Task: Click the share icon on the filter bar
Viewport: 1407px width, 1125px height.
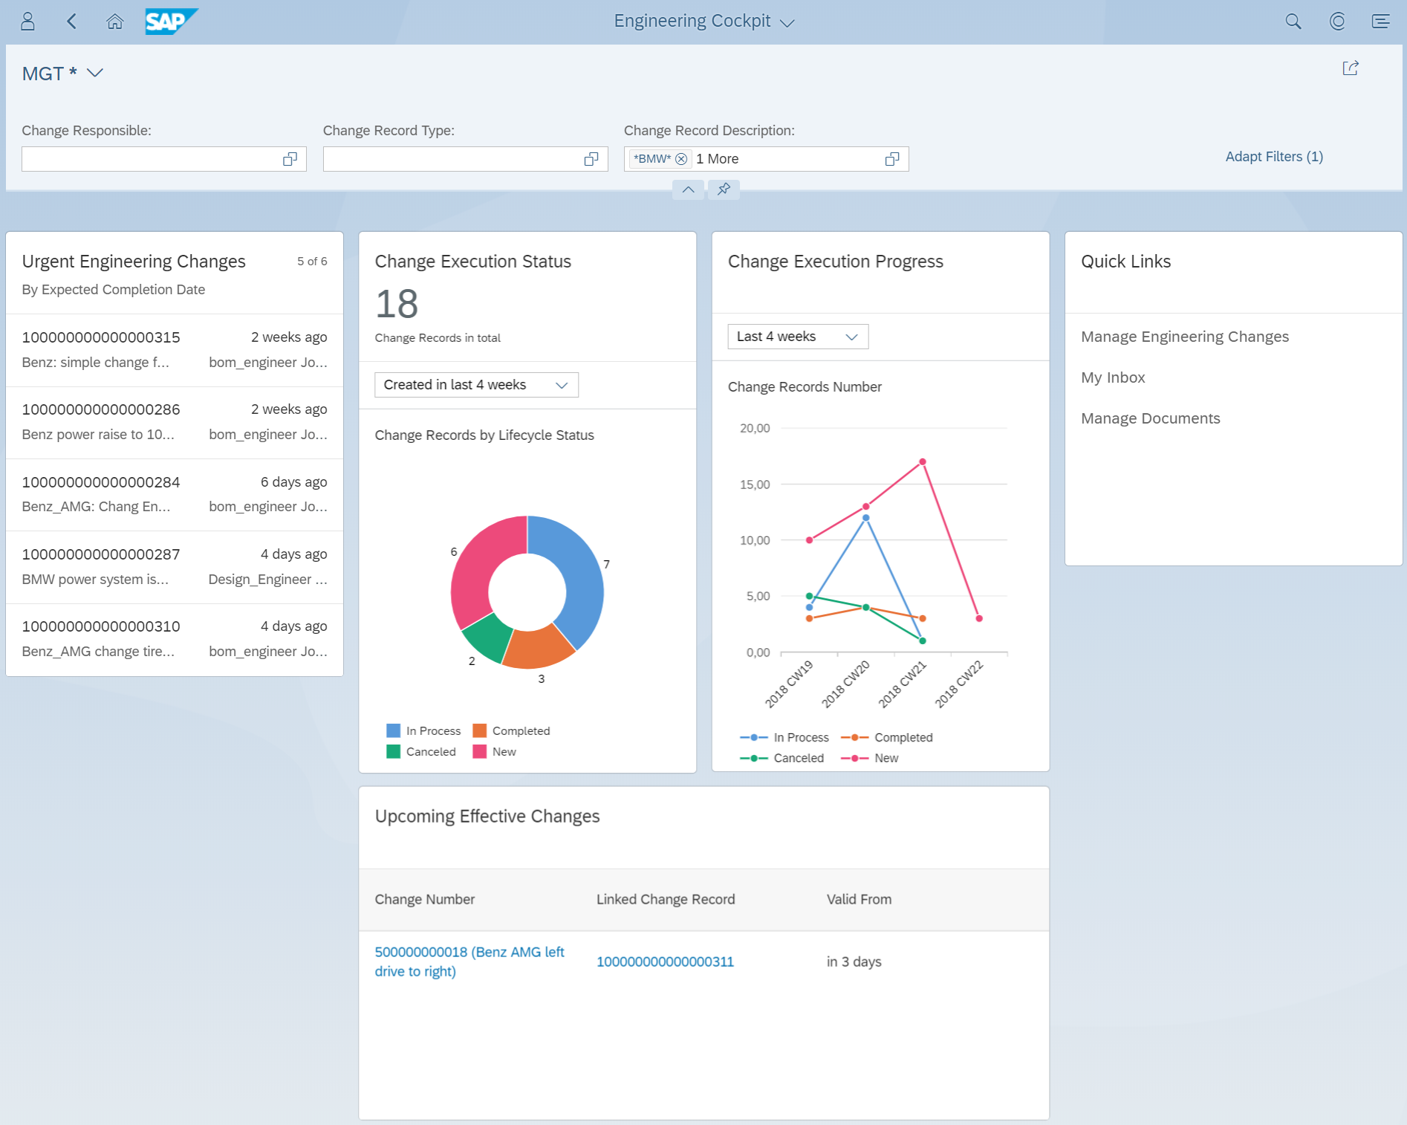Action: (1351, 68)
